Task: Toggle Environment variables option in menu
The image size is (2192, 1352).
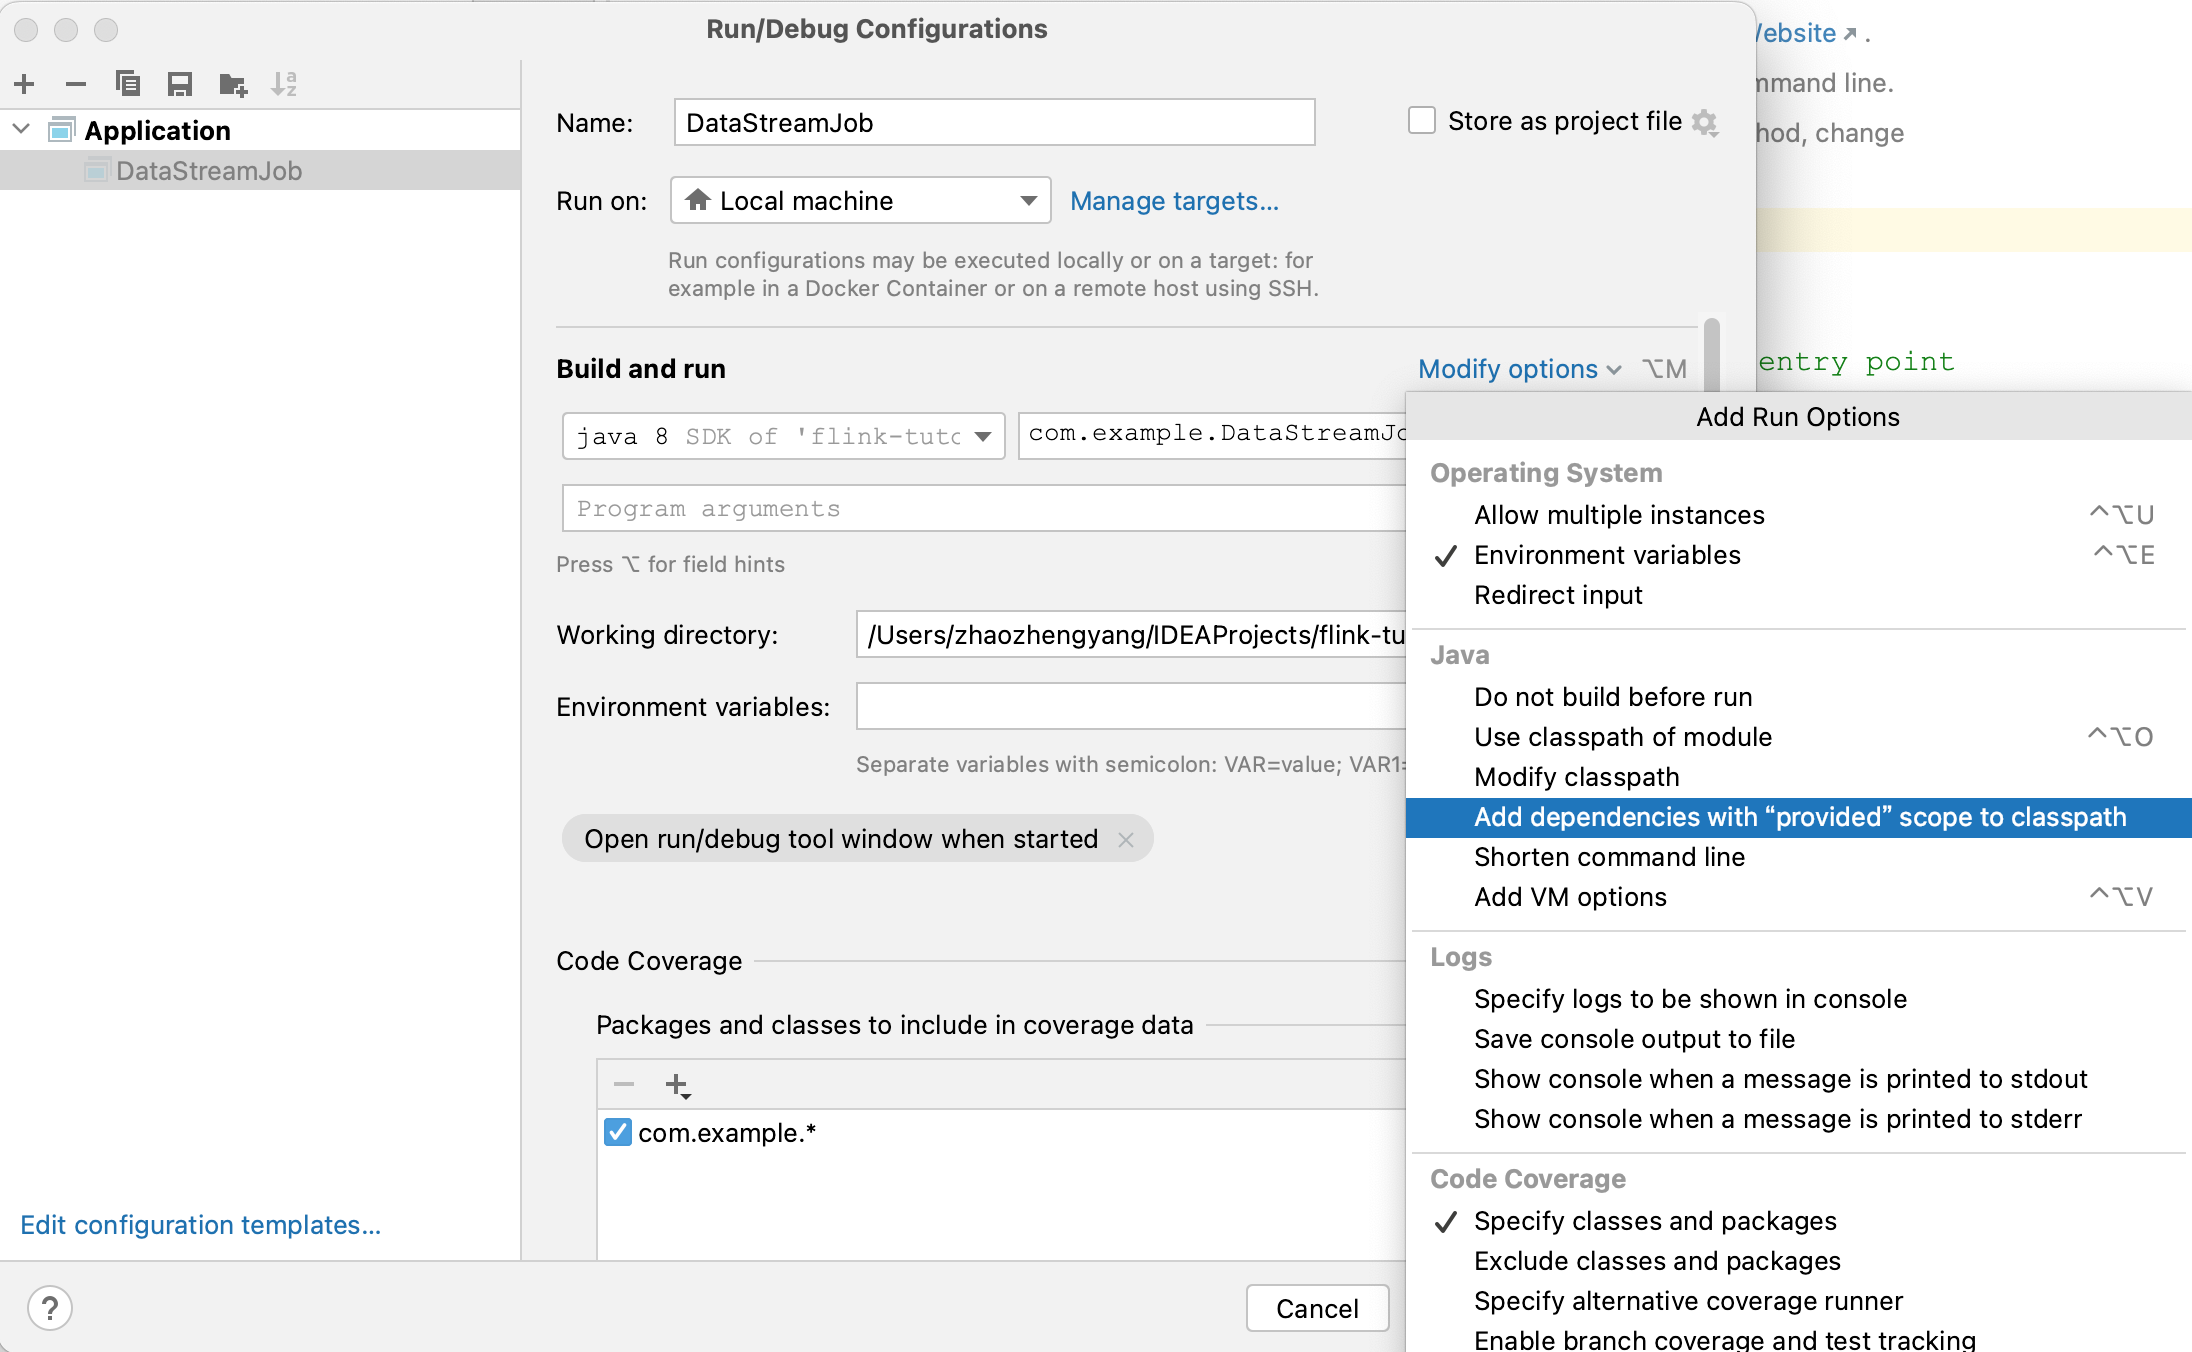Action: [1607, 555]
